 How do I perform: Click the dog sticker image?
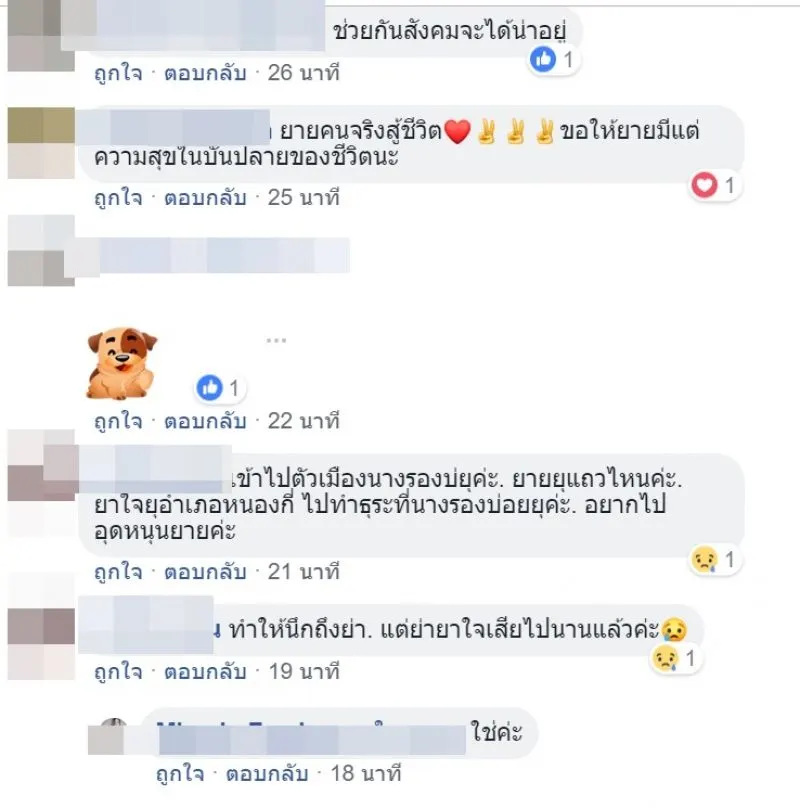122,363
